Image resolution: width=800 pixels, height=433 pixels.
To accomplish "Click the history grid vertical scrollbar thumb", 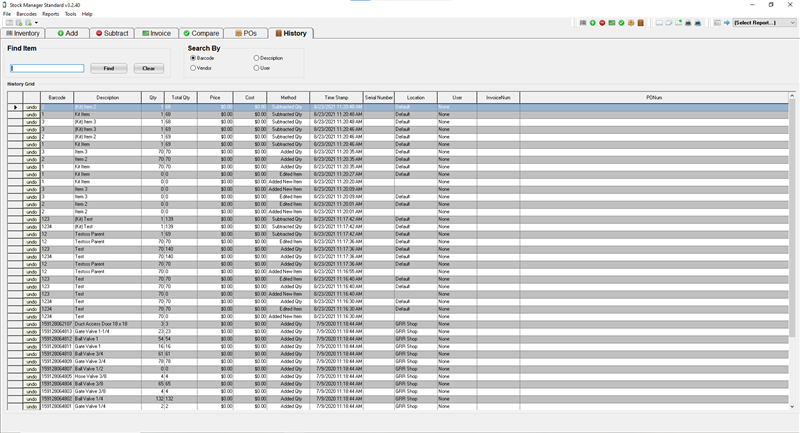I will [792, 218].
